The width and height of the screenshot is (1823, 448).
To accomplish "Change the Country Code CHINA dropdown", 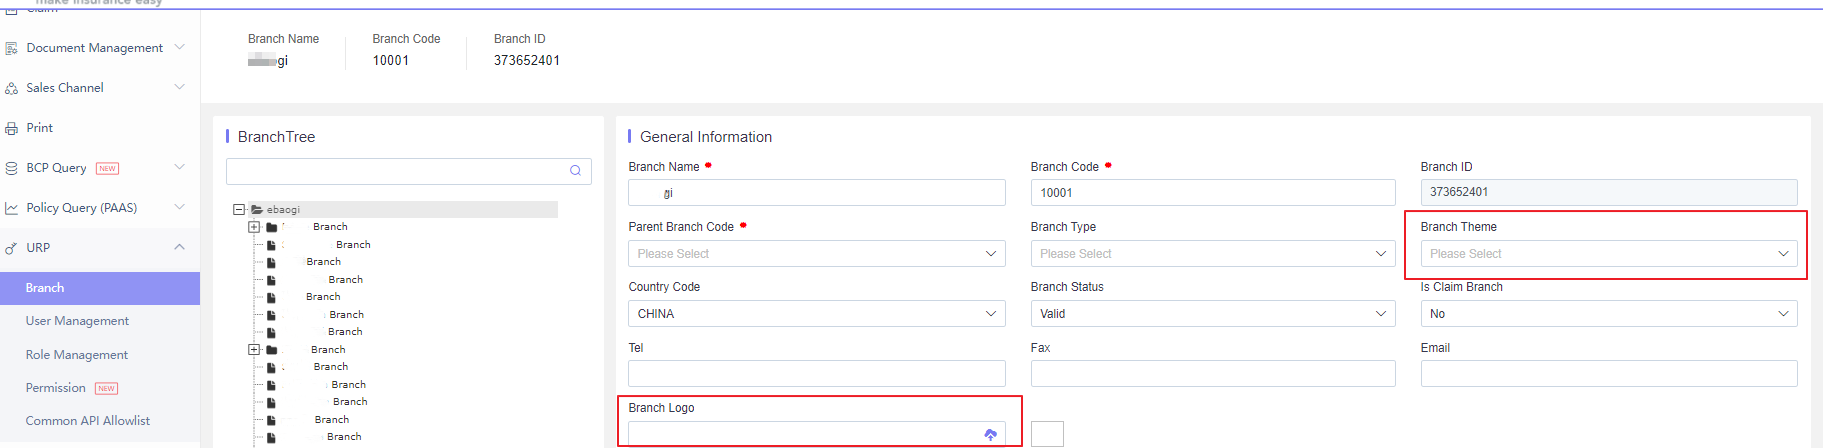I will pyautogui.click(x=816, y=314).
